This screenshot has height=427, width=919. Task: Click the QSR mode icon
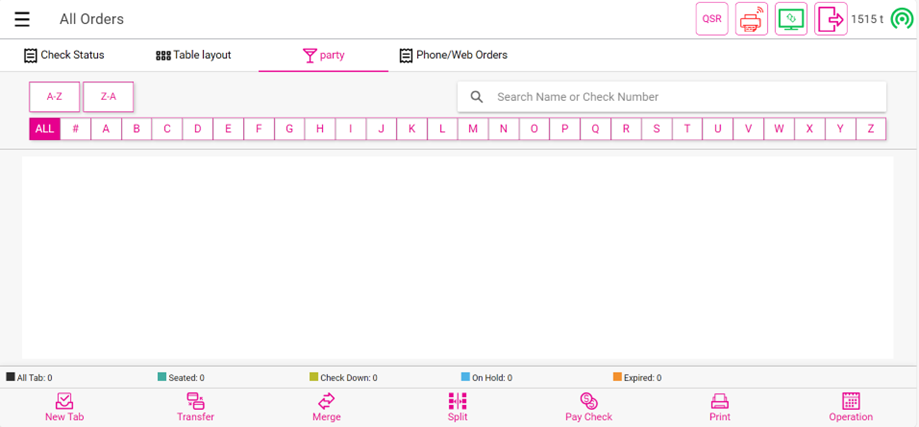[712, 19]
